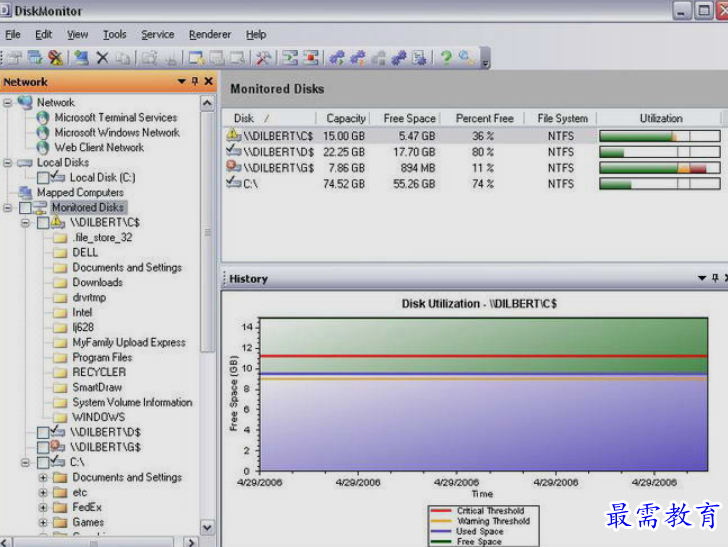This screenshot has width=728, height=547.
Task: Click the tree scrollbar down arrow
Action: [x=207, y=527]
